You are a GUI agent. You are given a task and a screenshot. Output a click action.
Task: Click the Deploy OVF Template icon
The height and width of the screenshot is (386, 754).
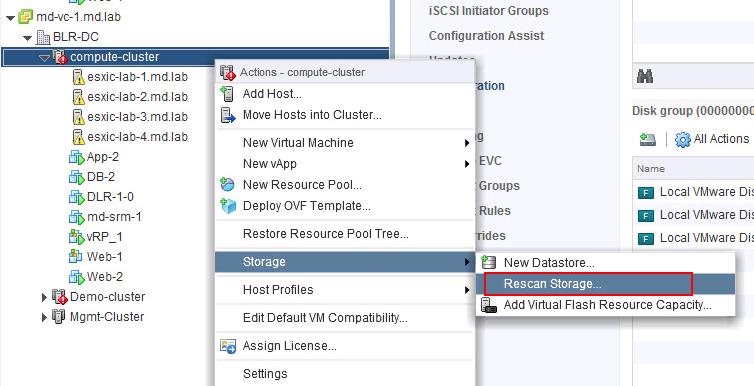[x=228, y=206]
